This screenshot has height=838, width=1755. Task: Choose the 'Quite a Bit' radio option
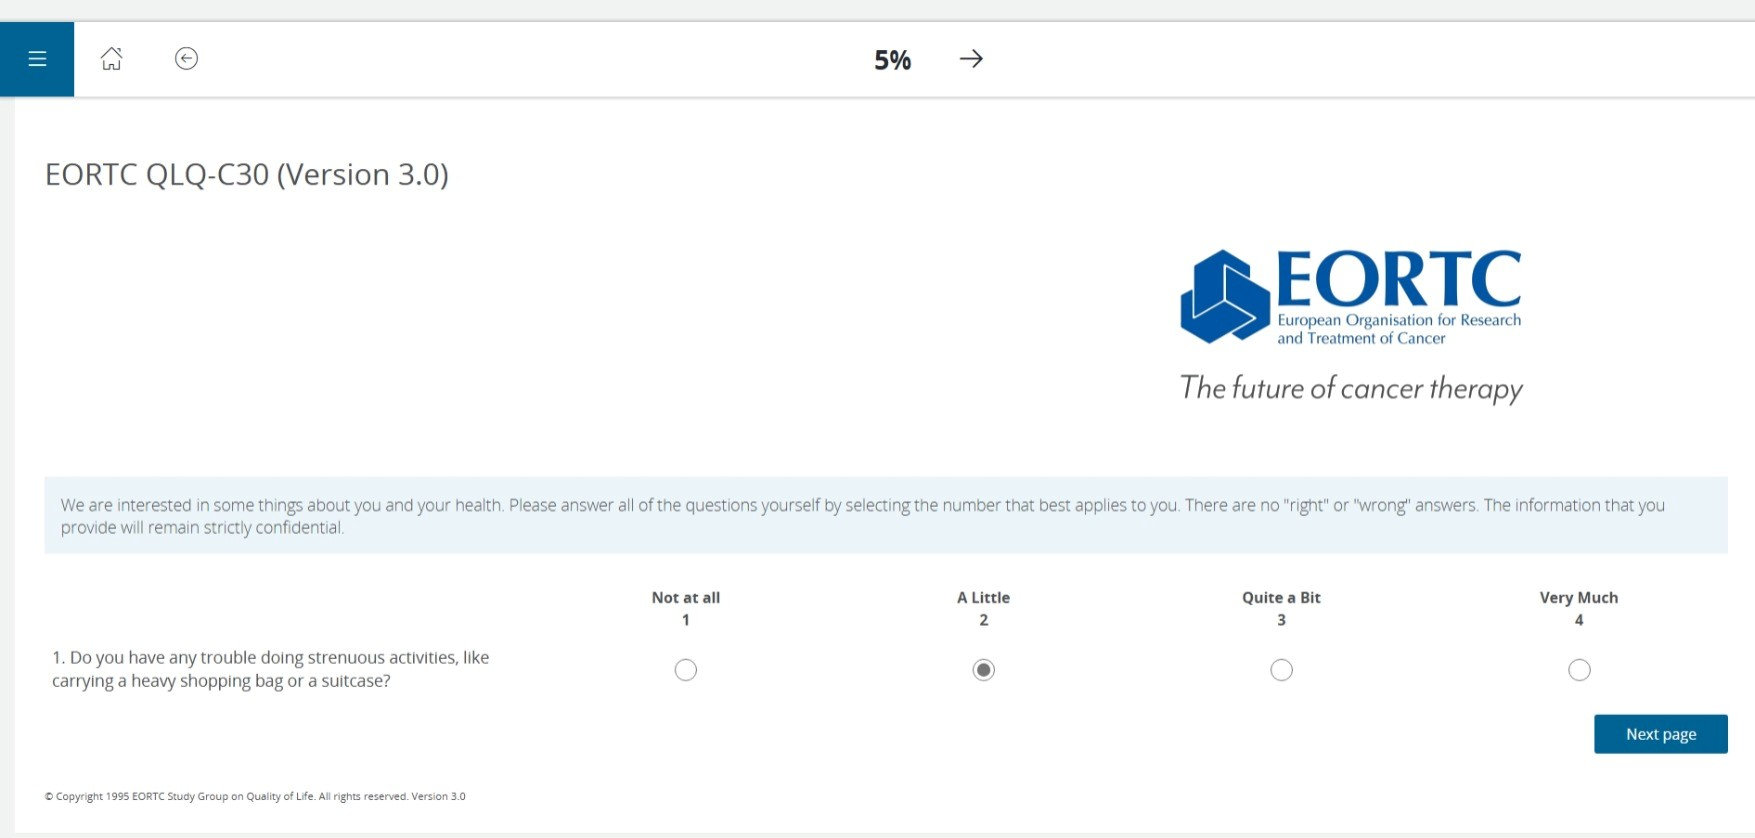pyautogui.click(x=1281, y=670)
